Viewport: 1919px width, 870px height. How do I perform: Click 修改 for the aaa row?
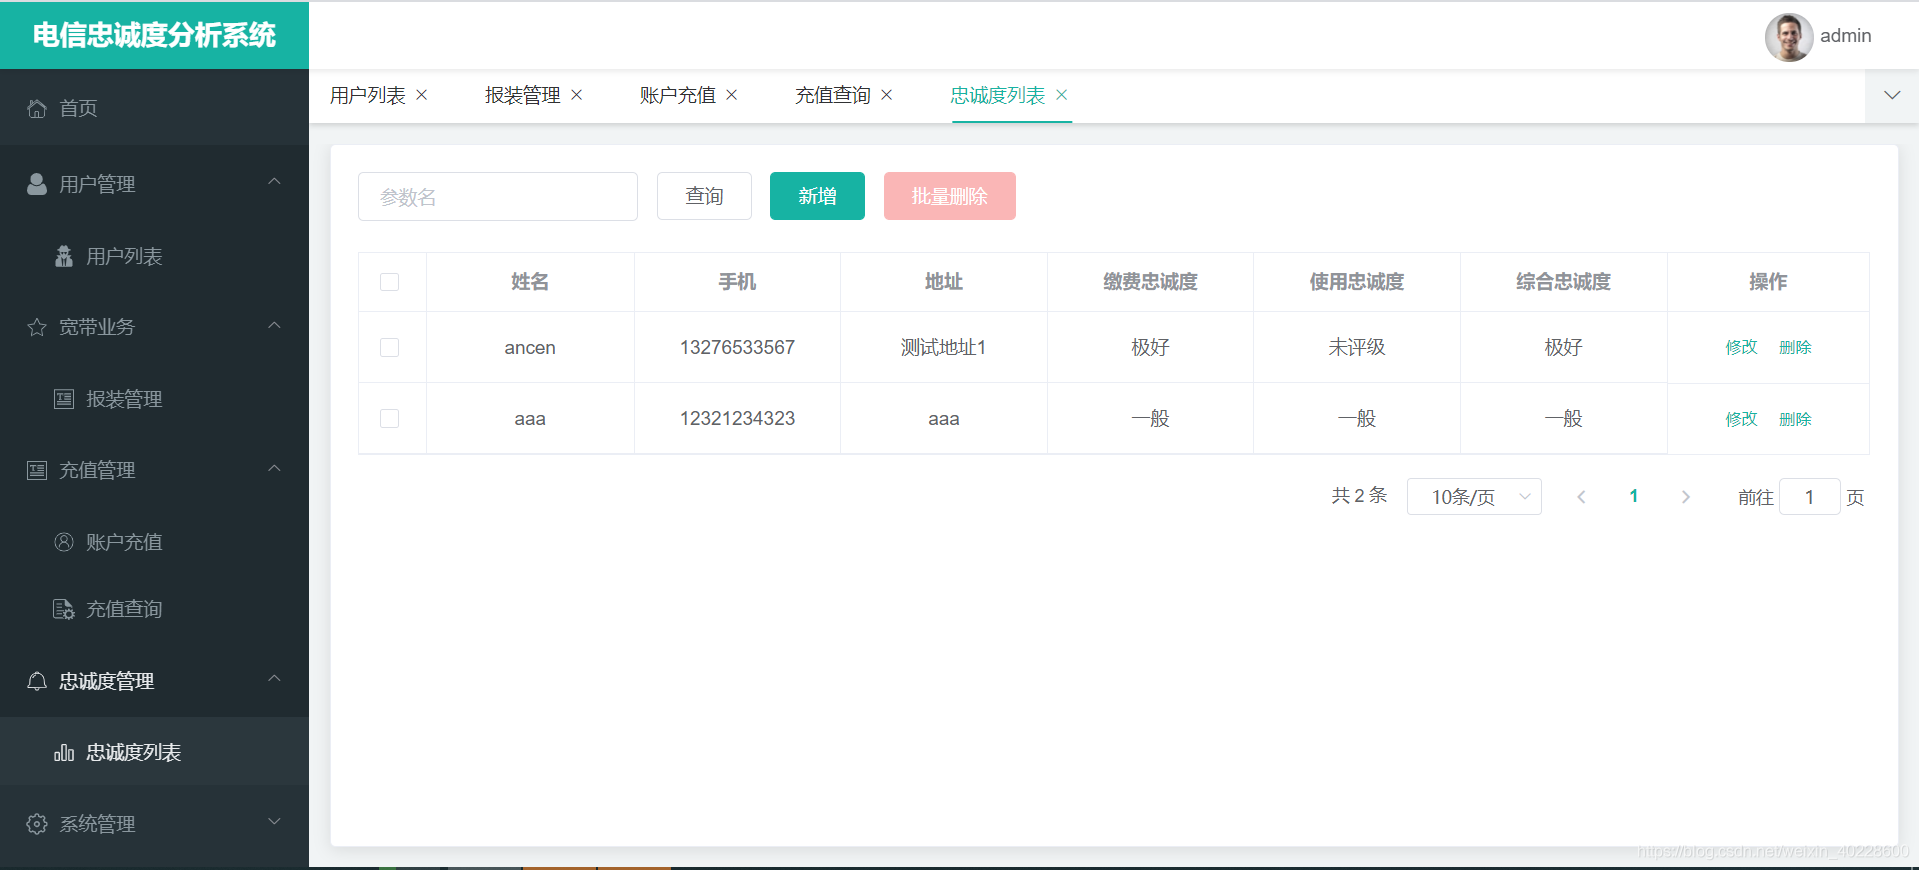(x=1741, y=419)
